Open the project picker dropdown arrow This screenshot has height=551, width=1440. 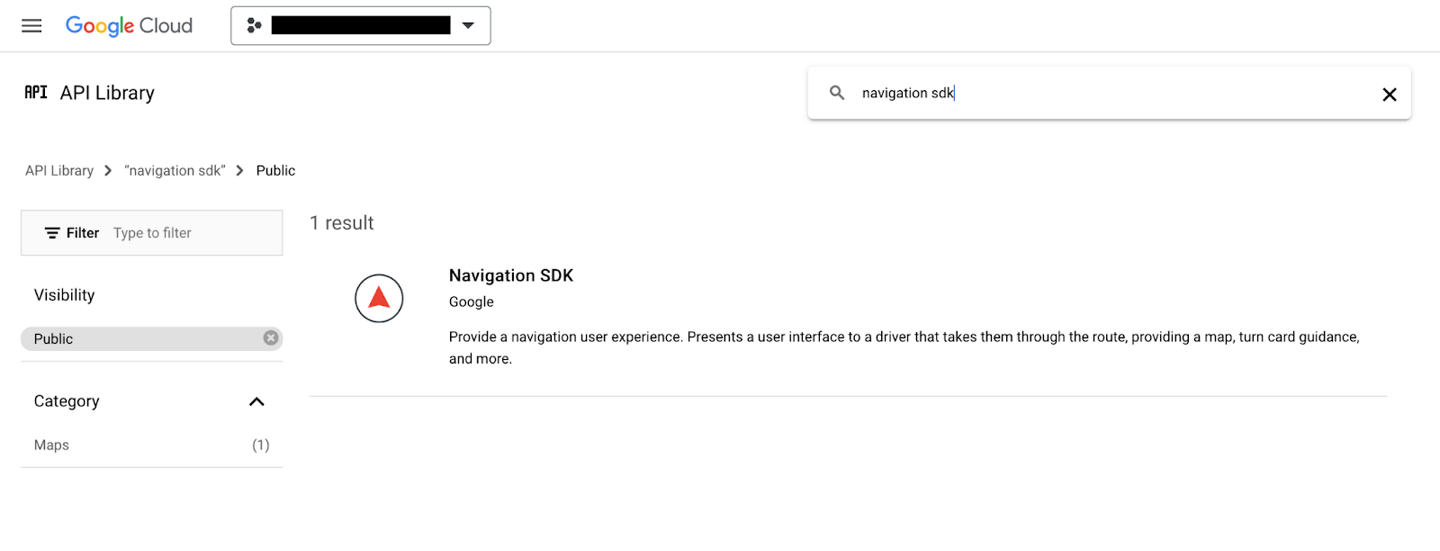click(x=468, y=26)
